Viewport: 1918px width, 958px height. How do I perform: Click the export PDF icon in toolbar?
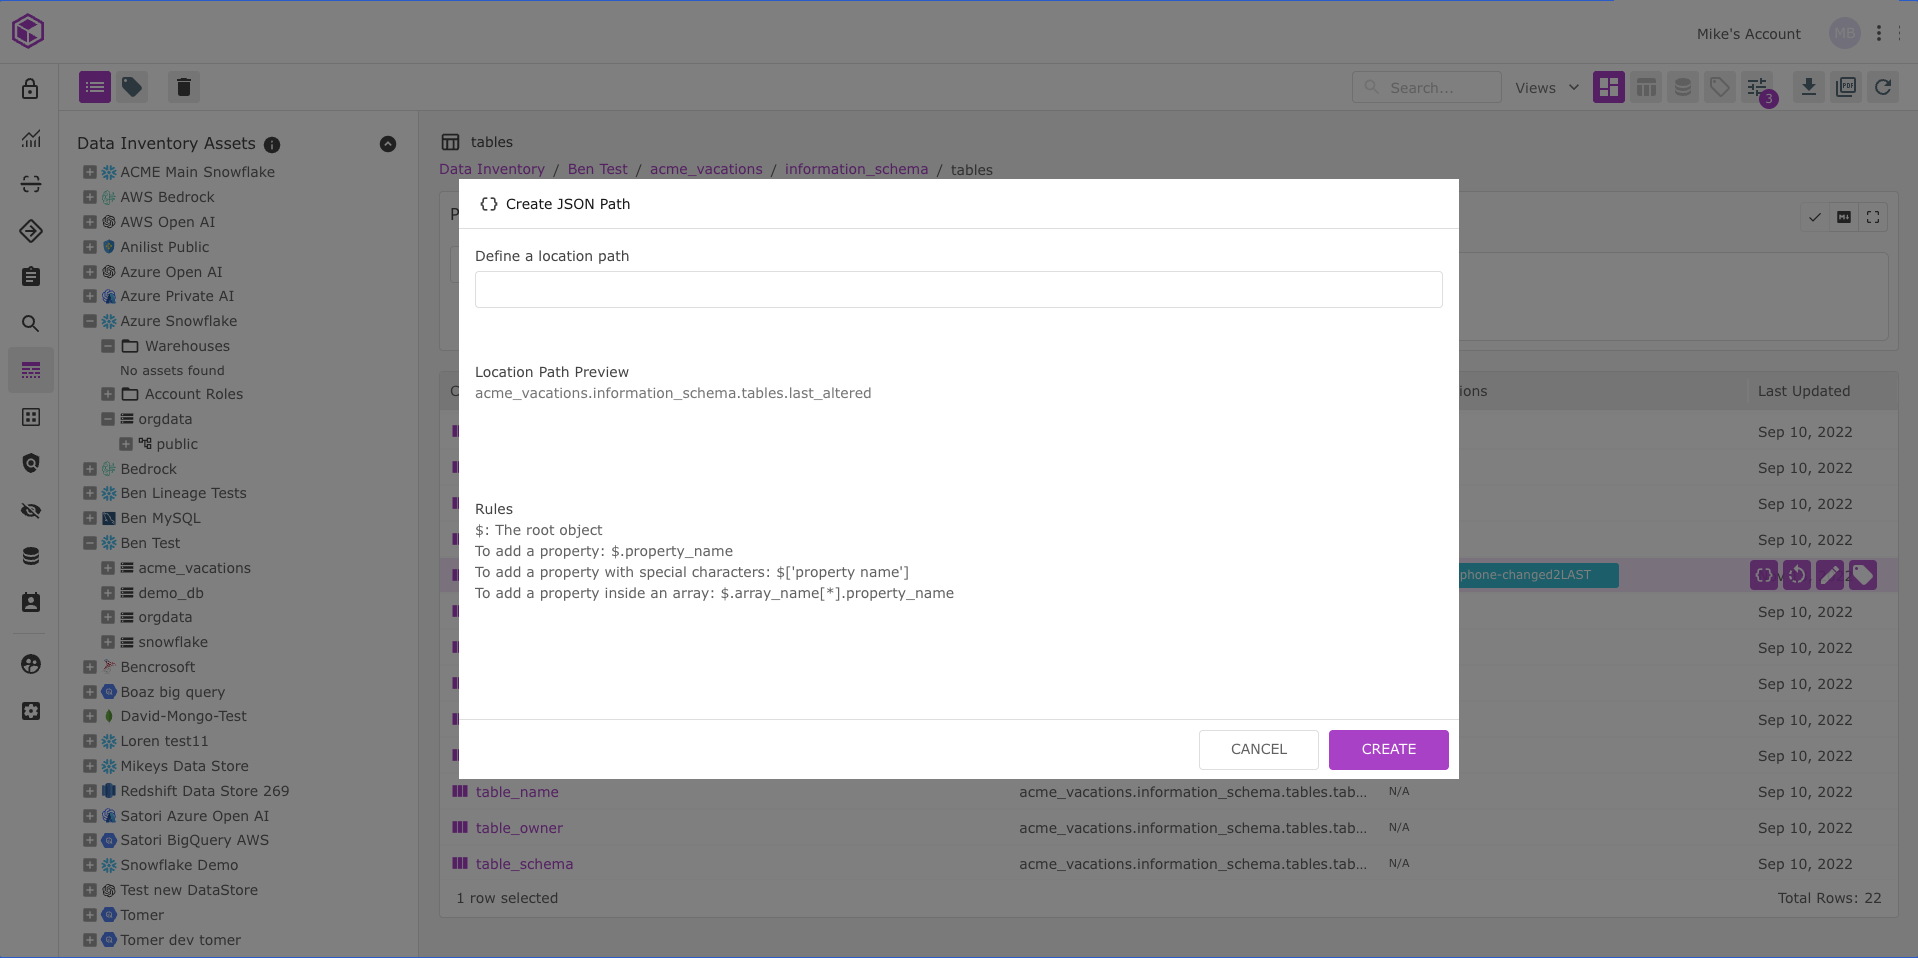[1846, 88]
